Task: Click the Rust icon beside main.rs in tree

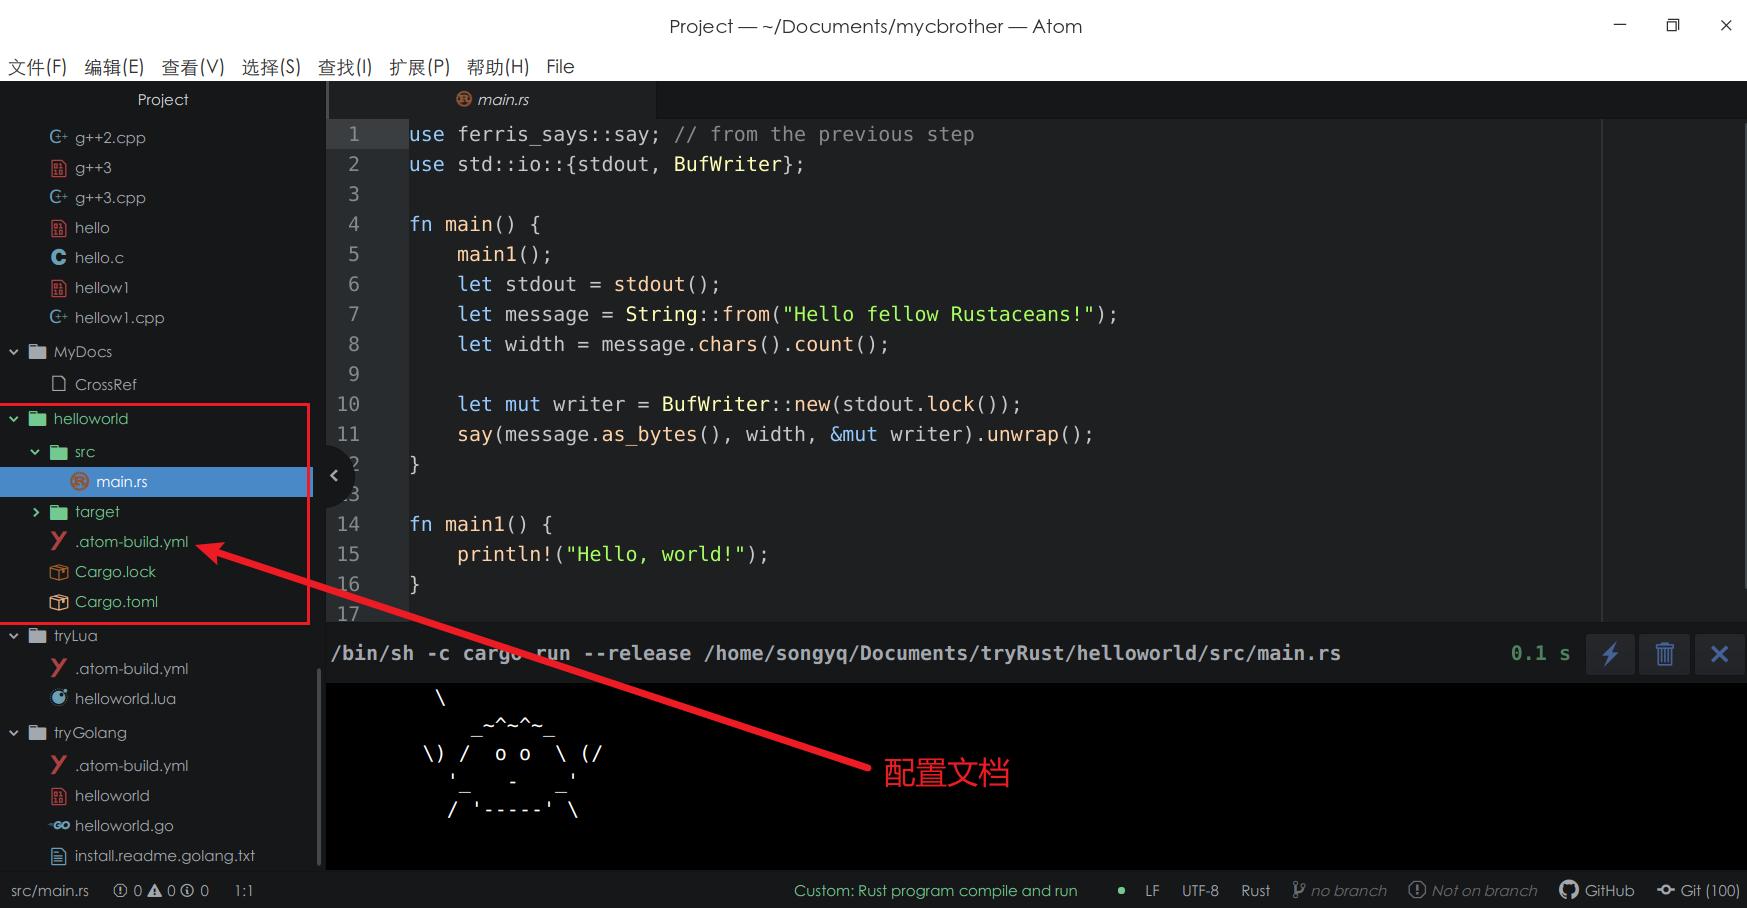Action: 80,481
